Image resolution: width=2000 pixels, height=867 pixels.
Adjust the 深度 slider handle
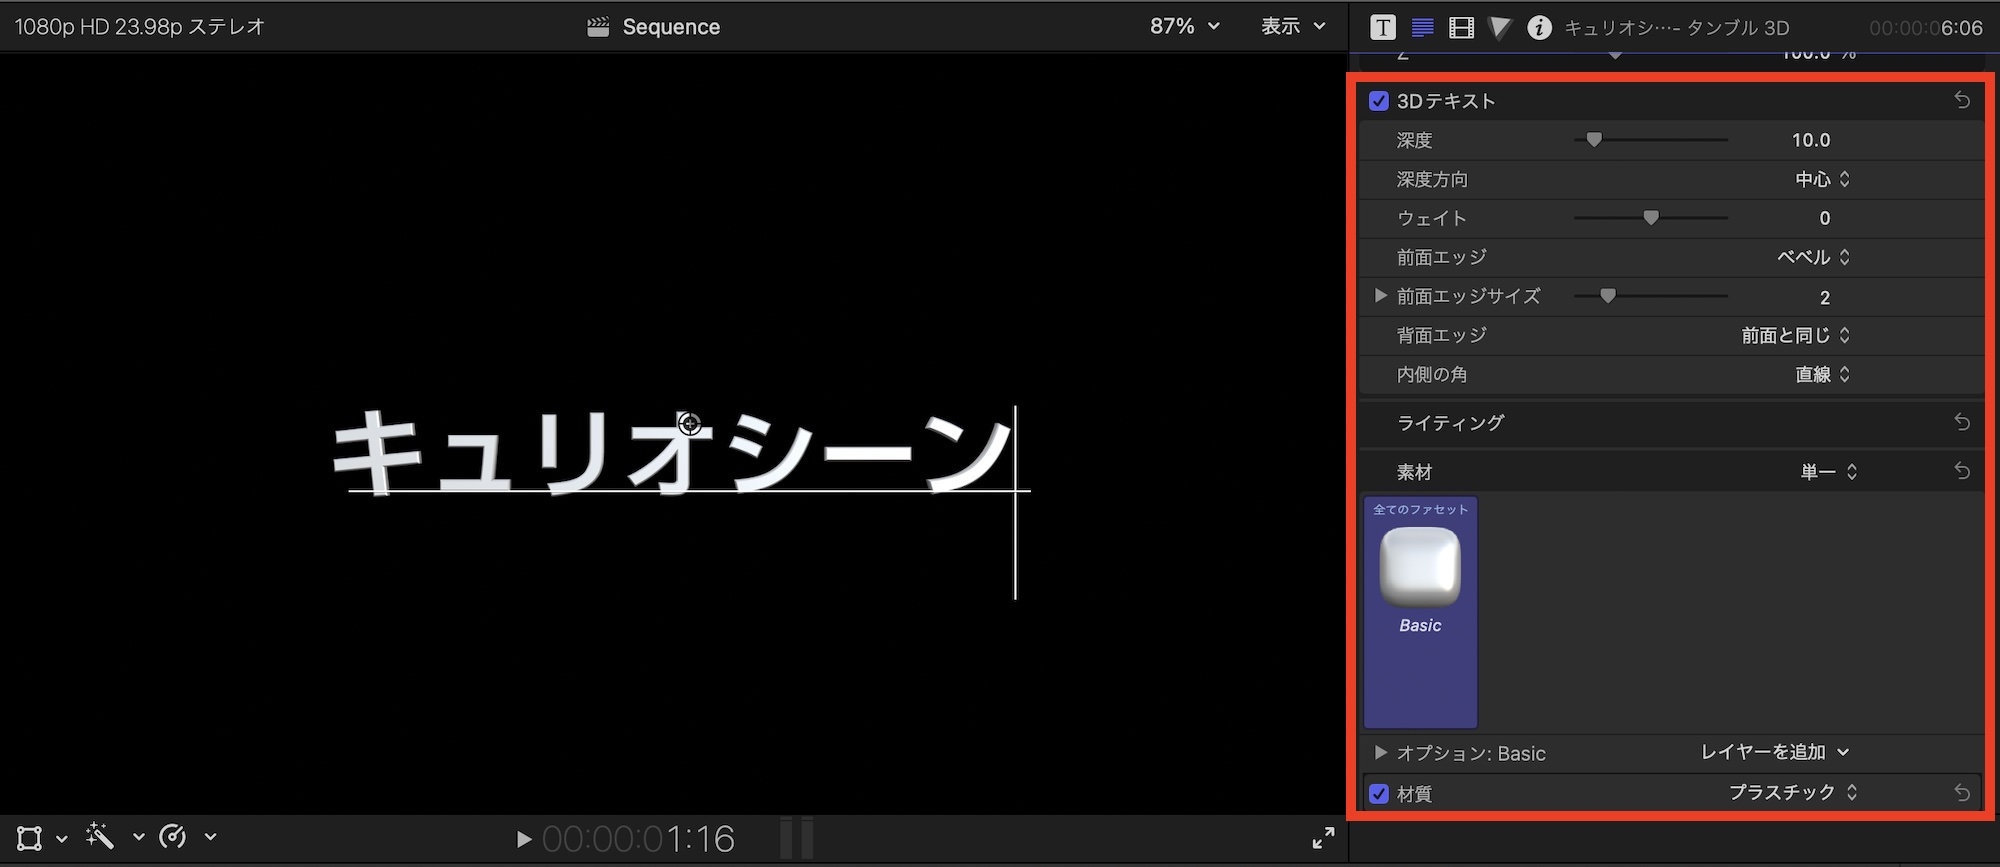1594,140
